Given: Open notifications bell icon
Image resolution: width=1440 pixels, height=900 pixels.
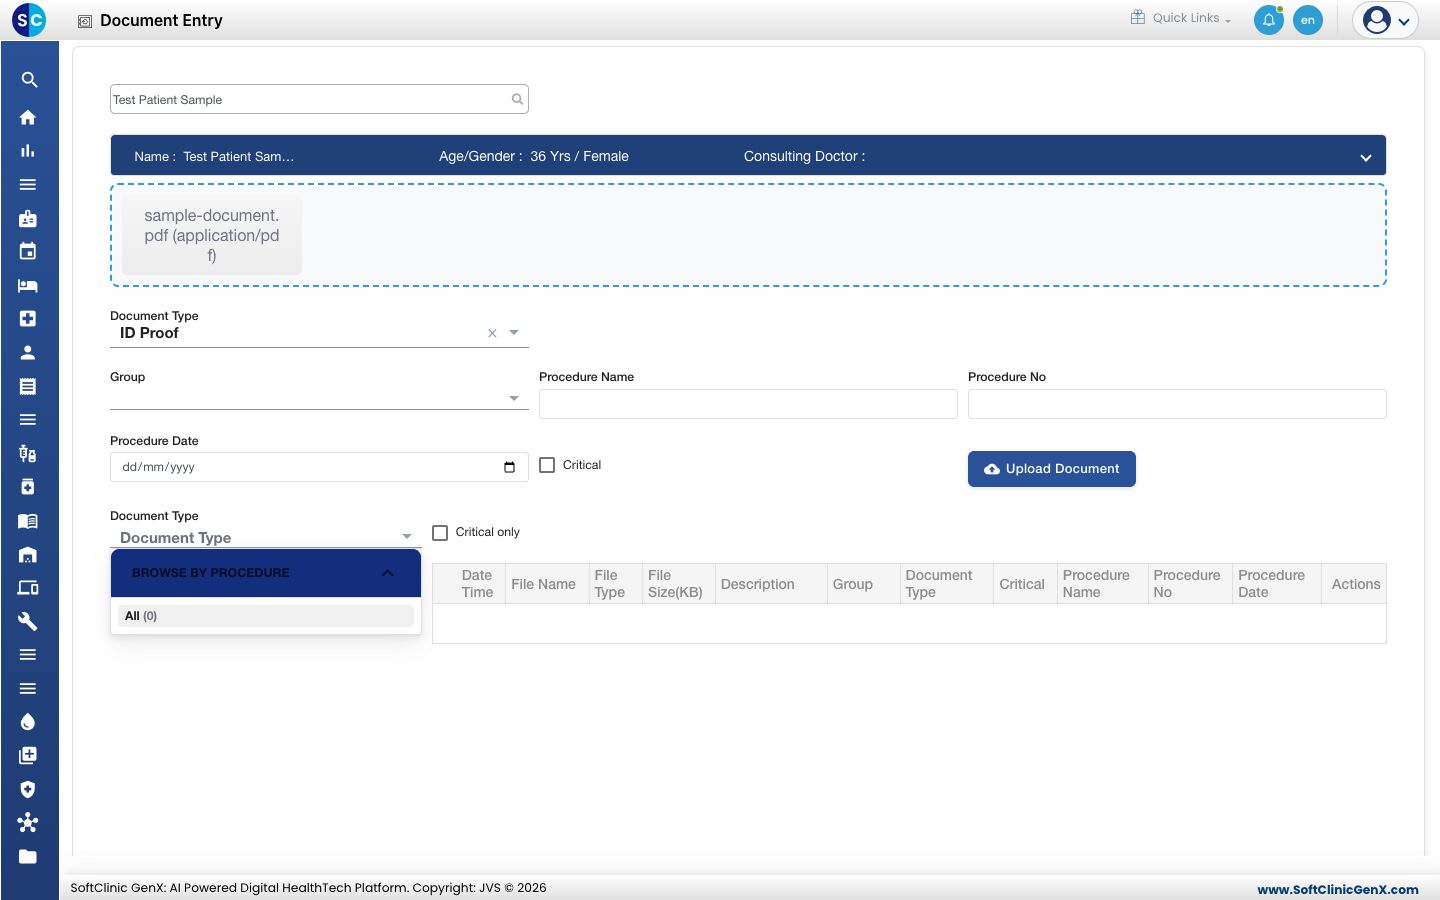Looking at the screenshot, I should click(x=1269, y=20).
